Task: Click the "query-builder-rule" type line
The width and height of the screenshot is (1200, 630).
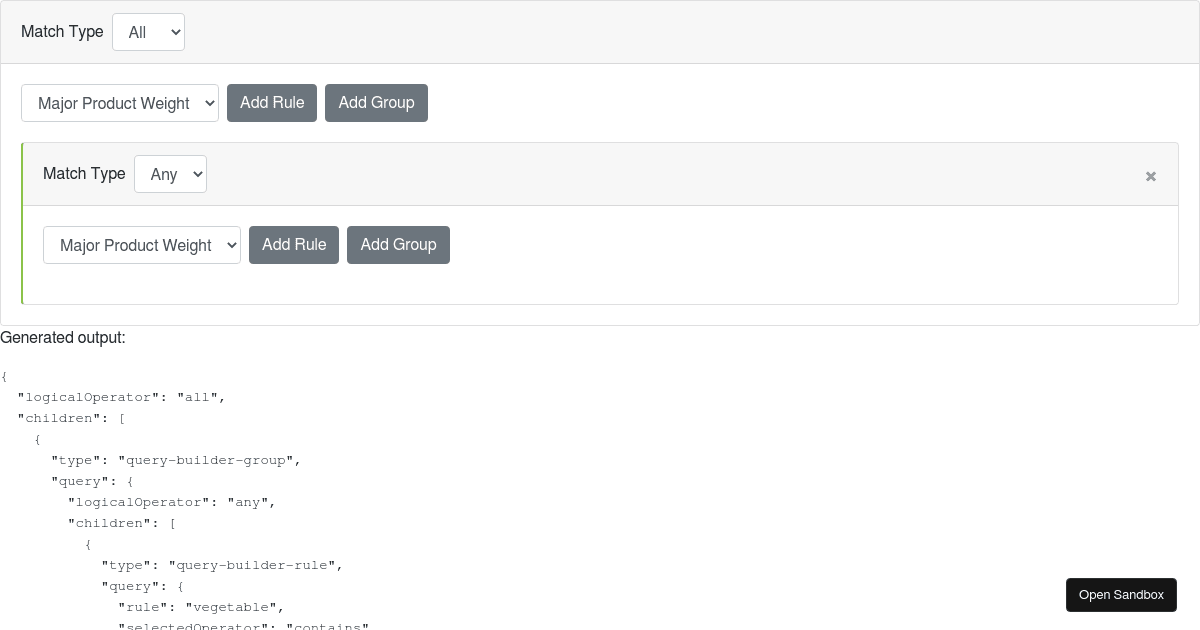Action: 222,565
